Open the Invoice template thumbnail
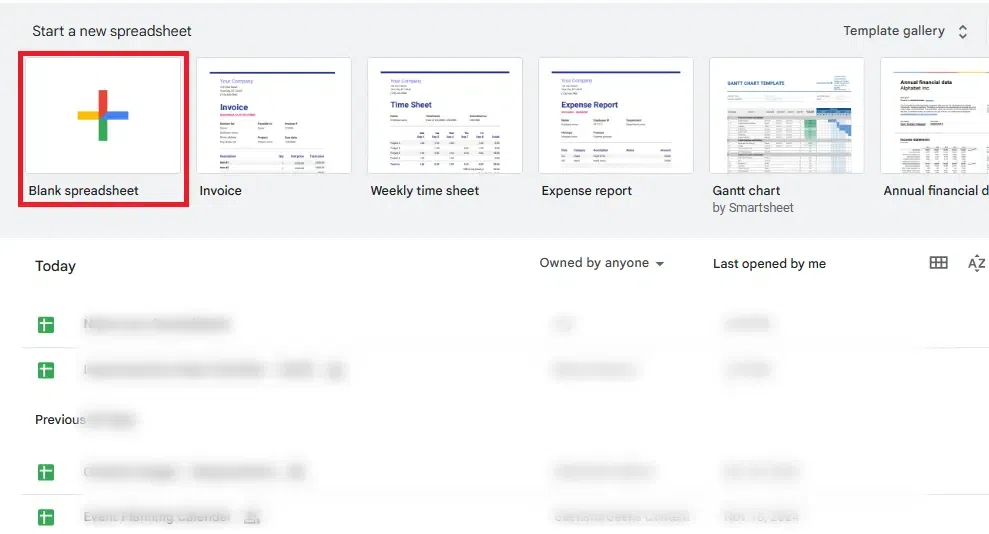This screenshot has width=989, height=534. [x=274, y=115]
